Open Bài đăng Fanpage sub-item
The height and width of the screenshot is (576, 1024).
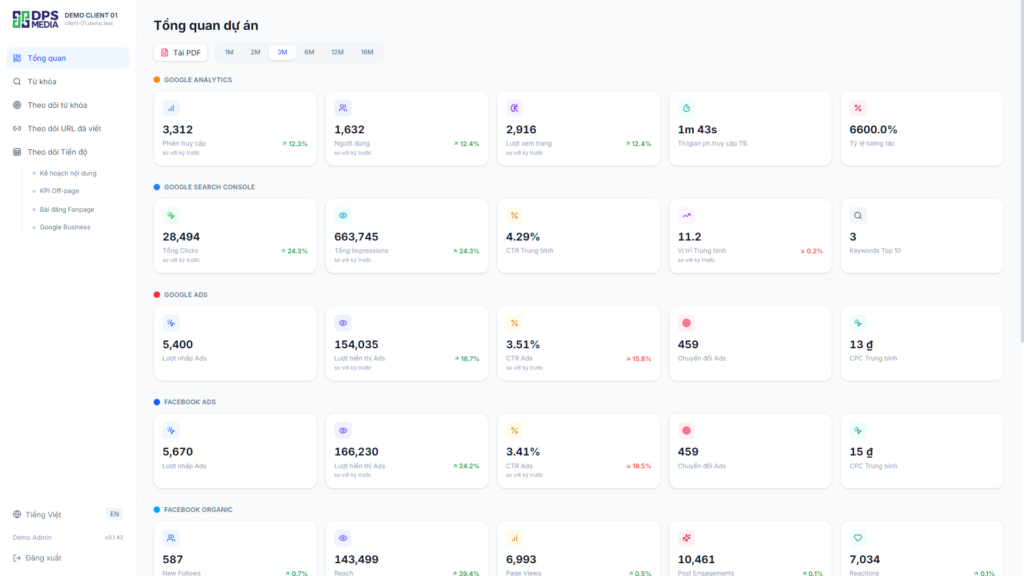[67, 210]
